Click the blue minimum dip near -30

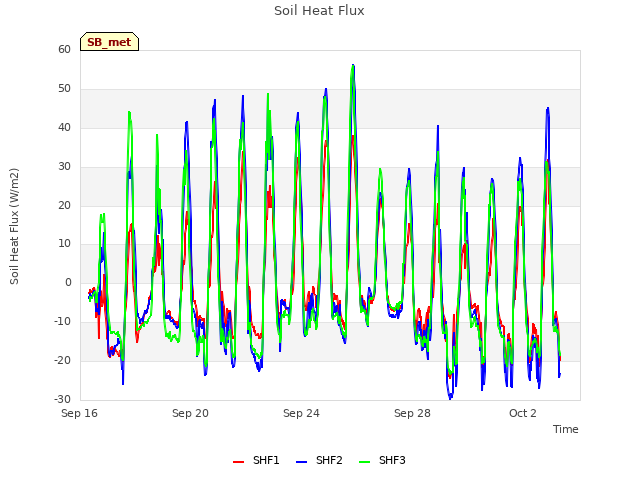pyautogui.click(x=450, y=398)
